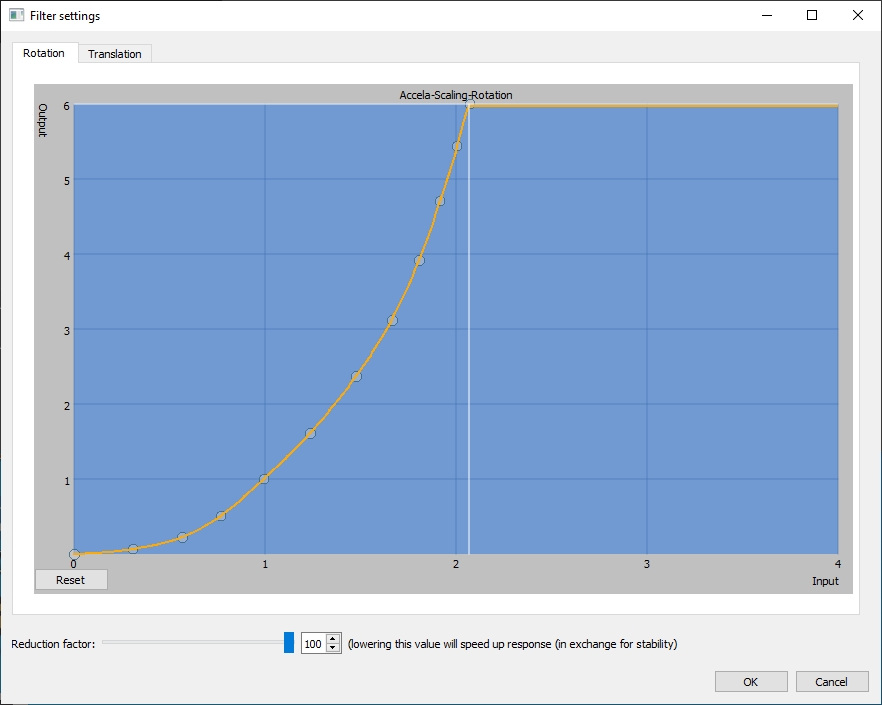Click the Reduction factor slider handle

tap(289, 643)
